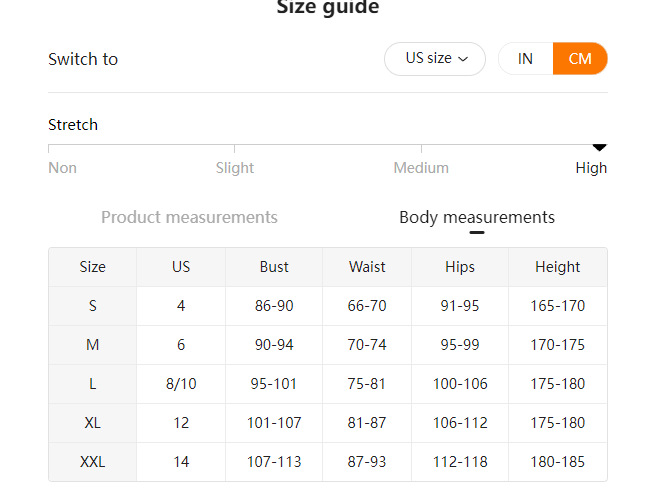651x493 pixels.
Task: Switch to Product measurements tab
Action: pos(189,217)
